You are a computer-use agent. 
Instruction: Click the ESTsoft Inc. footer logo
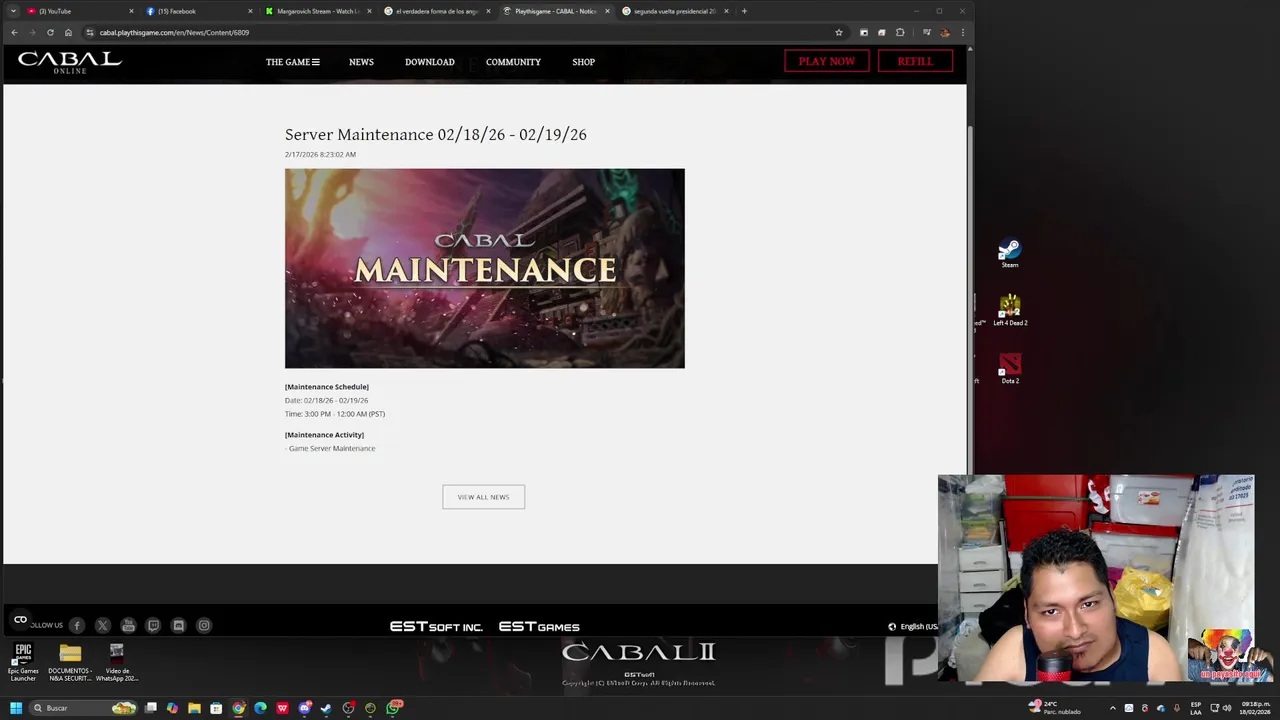(x=436, y=627)
